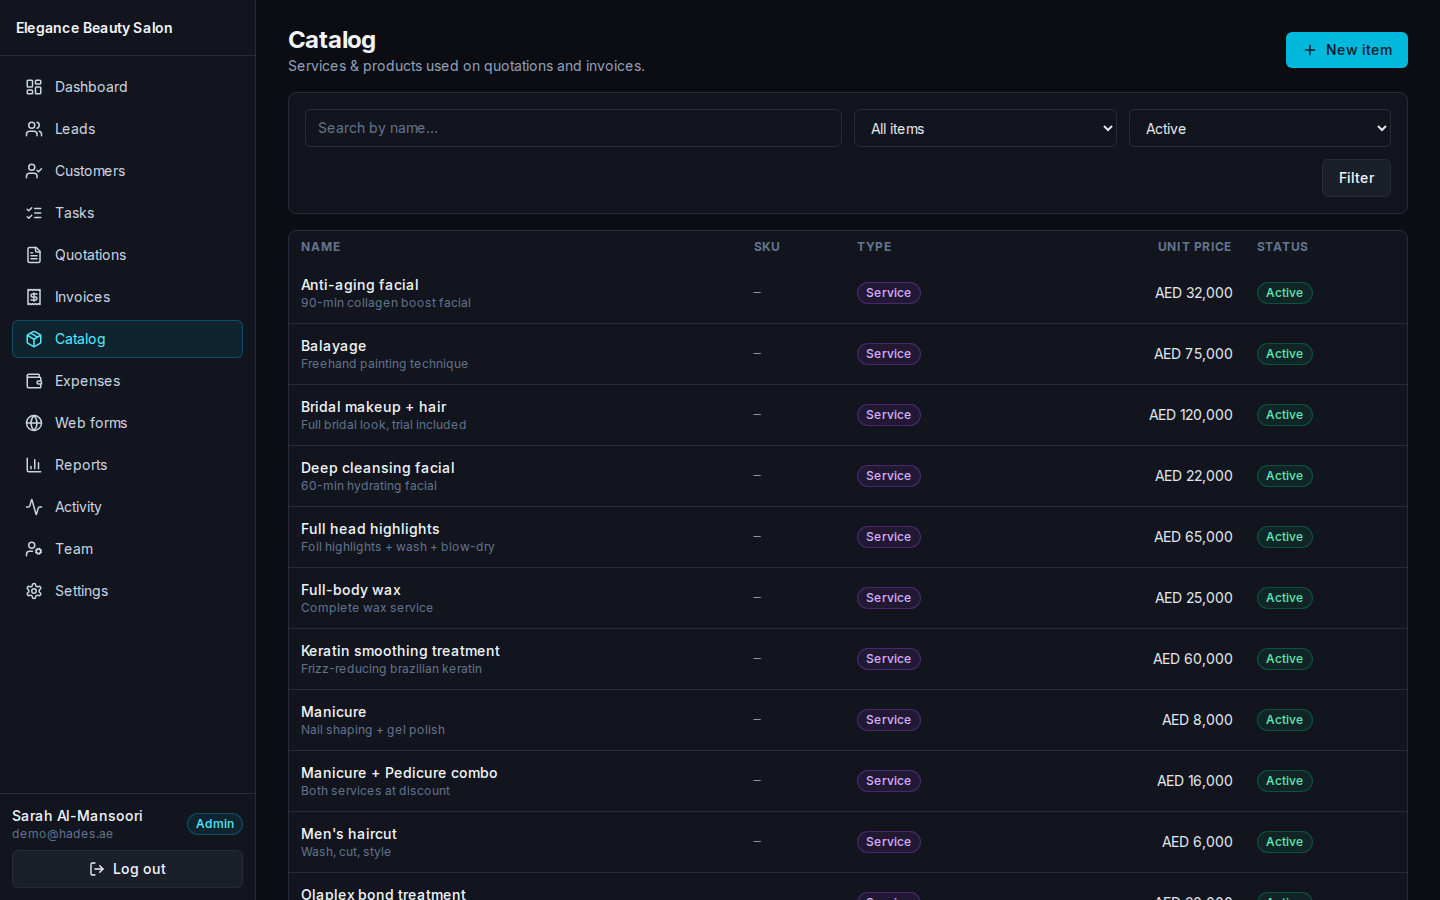Go to Dashboard in the sidebar
The height and width of the screenshot is (900, 1440).
tap(127, 87)
